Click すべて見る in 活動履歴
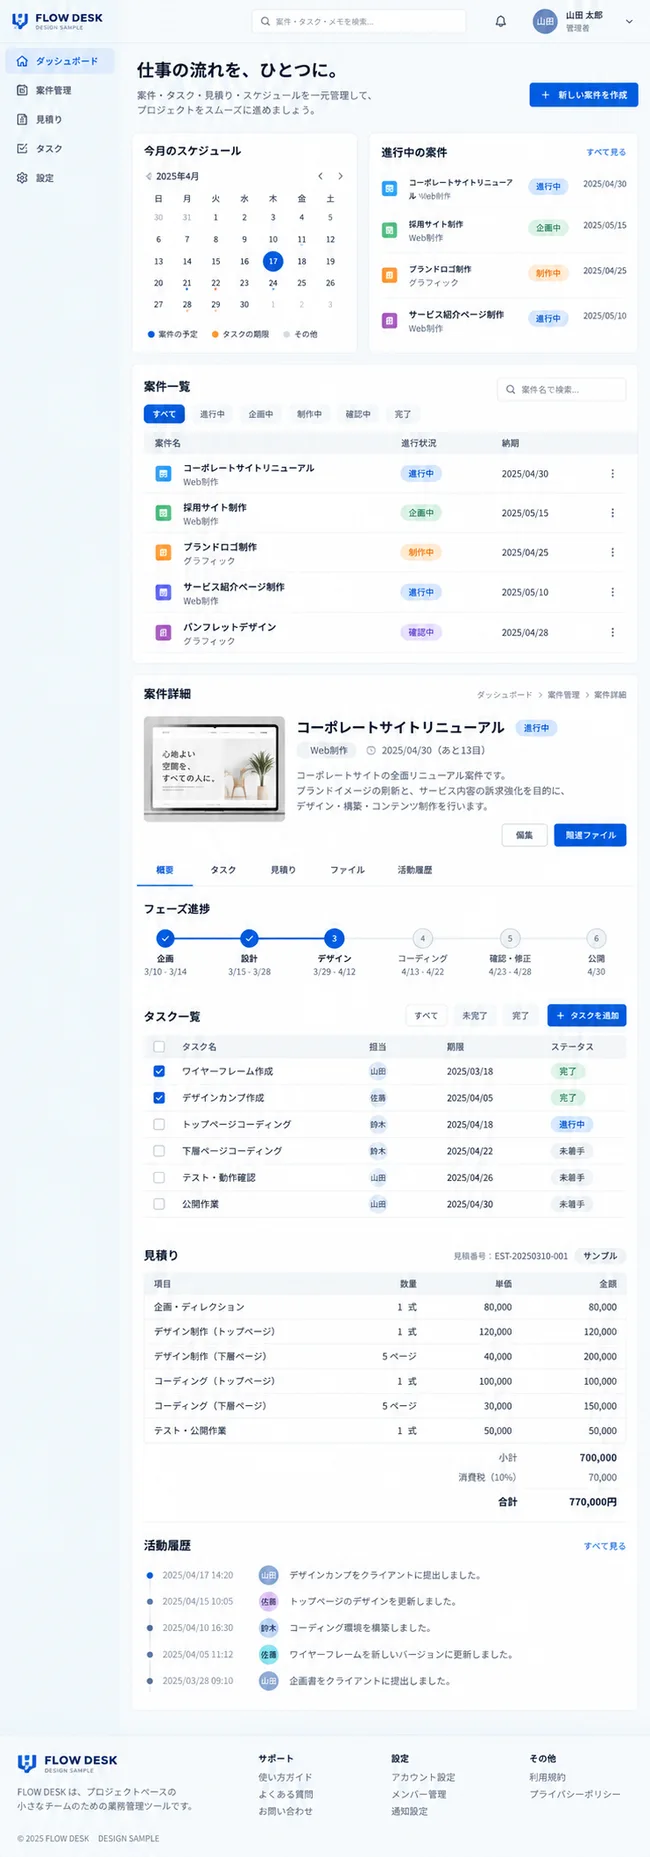 pos(605,1546)
